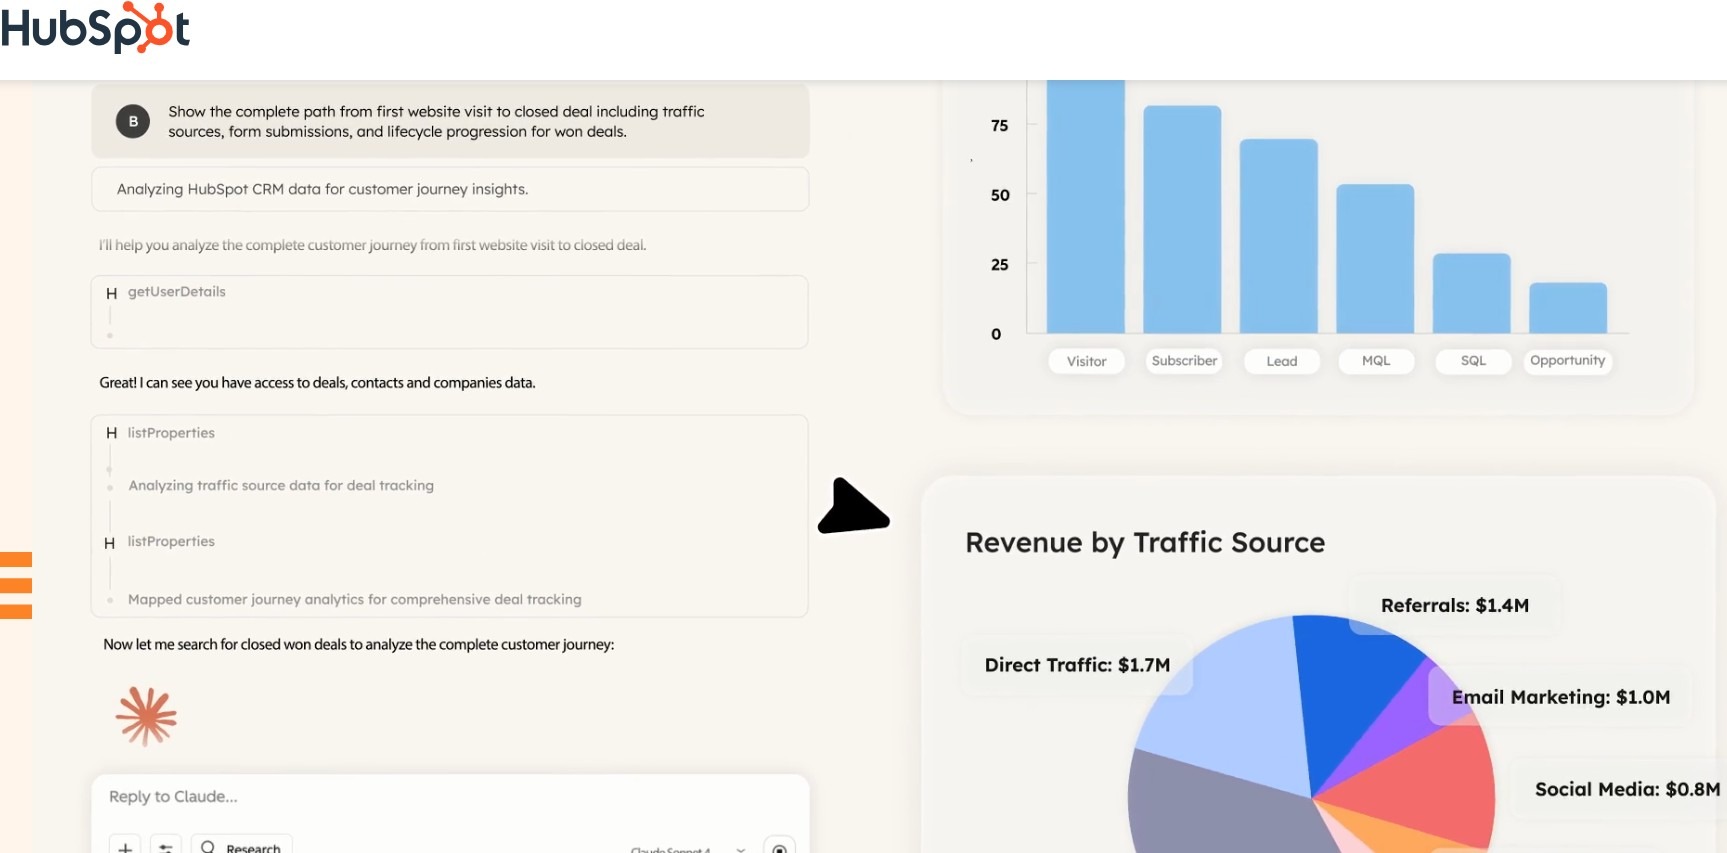This screenshot has width=1727, height=853.
Task: Click the HubSpot logo
Action: (95, 28)
